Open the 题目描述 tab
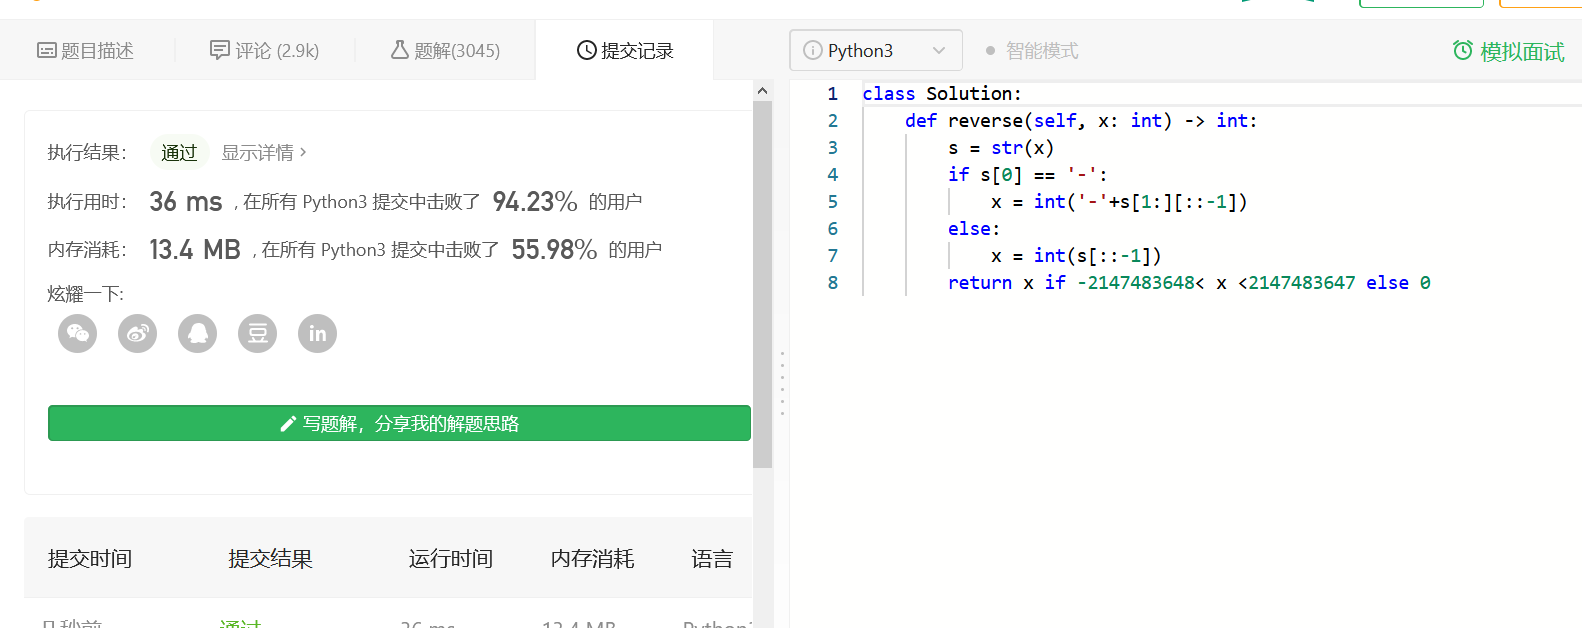This screenshot has height=628, width=1582. 86,50
